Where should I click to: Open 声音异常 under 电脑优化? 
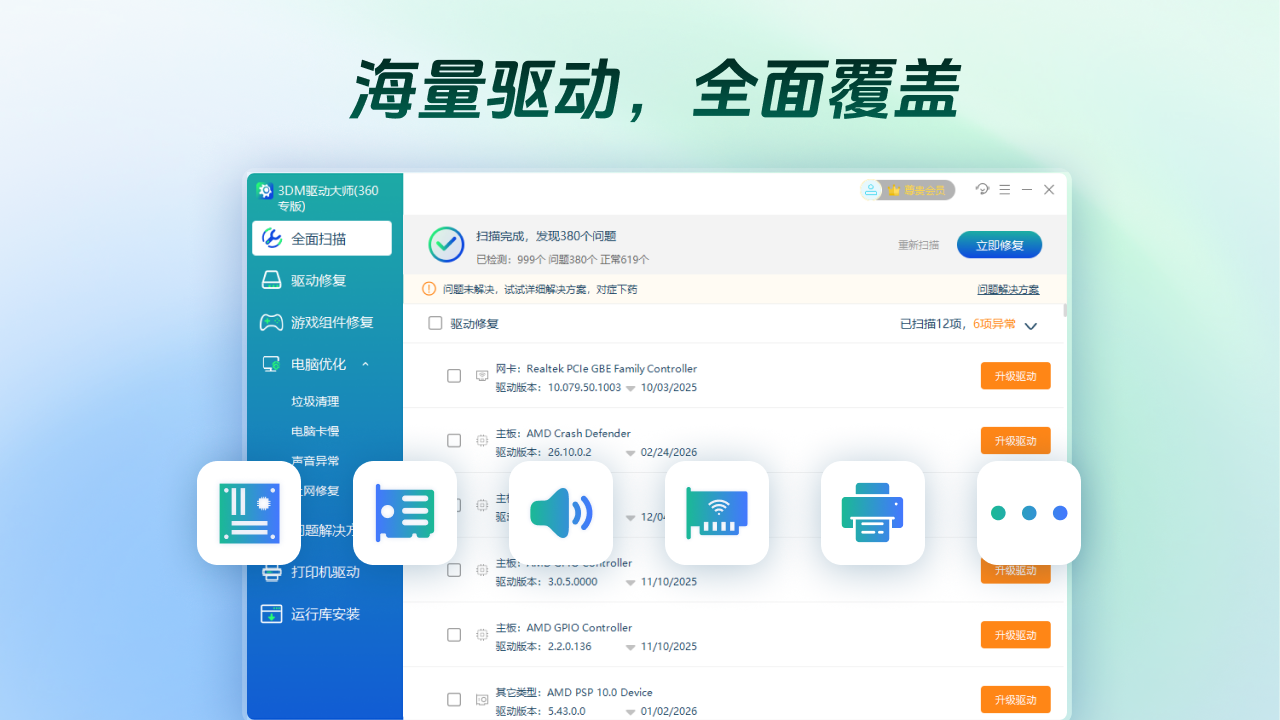tap(315, 461)
